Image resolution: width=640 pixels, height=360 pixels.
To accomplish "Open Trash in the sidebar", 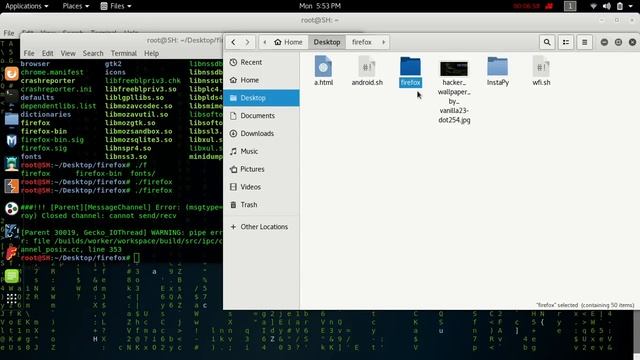I will point(261,204).
